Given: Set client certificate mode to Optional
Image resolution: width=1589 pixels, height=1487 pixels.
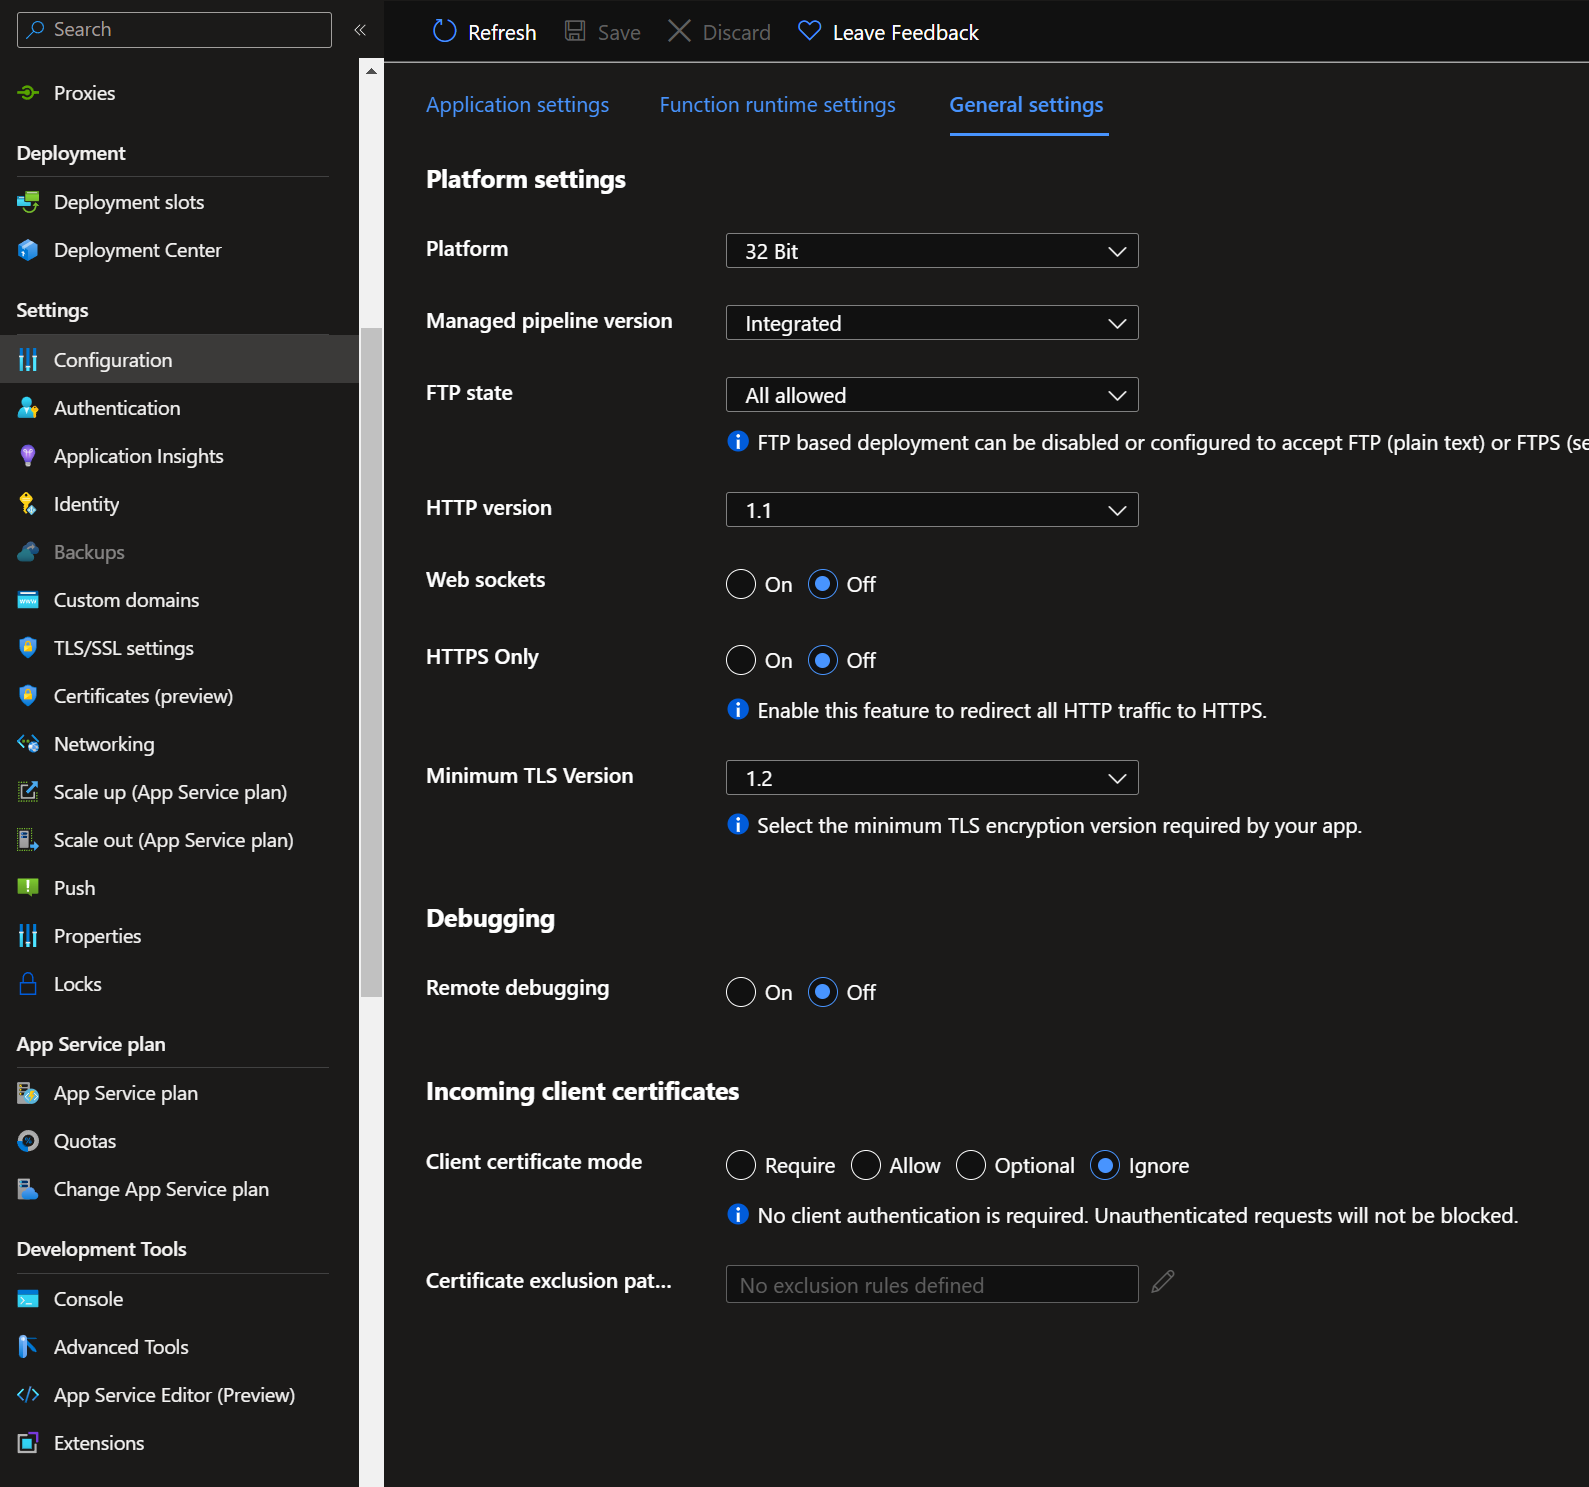Looking at the screenshot, I should [x=971, y=1165].
